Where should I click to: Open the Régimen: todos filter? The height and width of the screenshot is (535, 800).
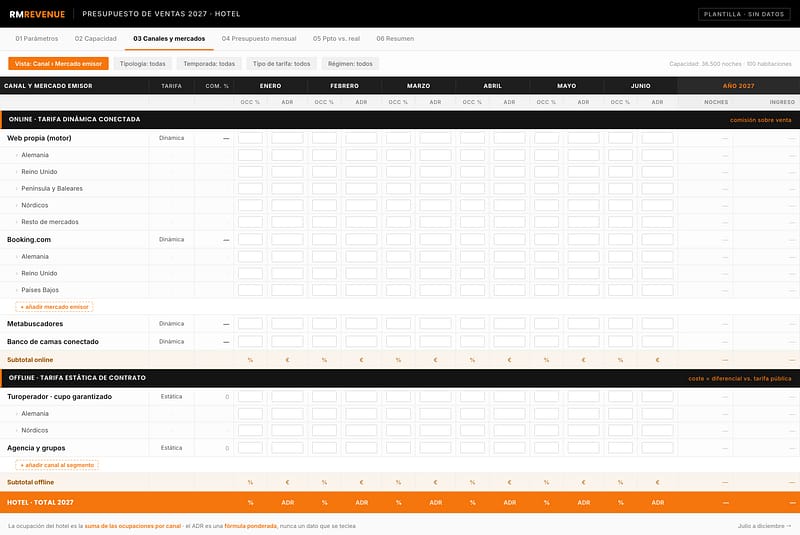coord(350,64)
